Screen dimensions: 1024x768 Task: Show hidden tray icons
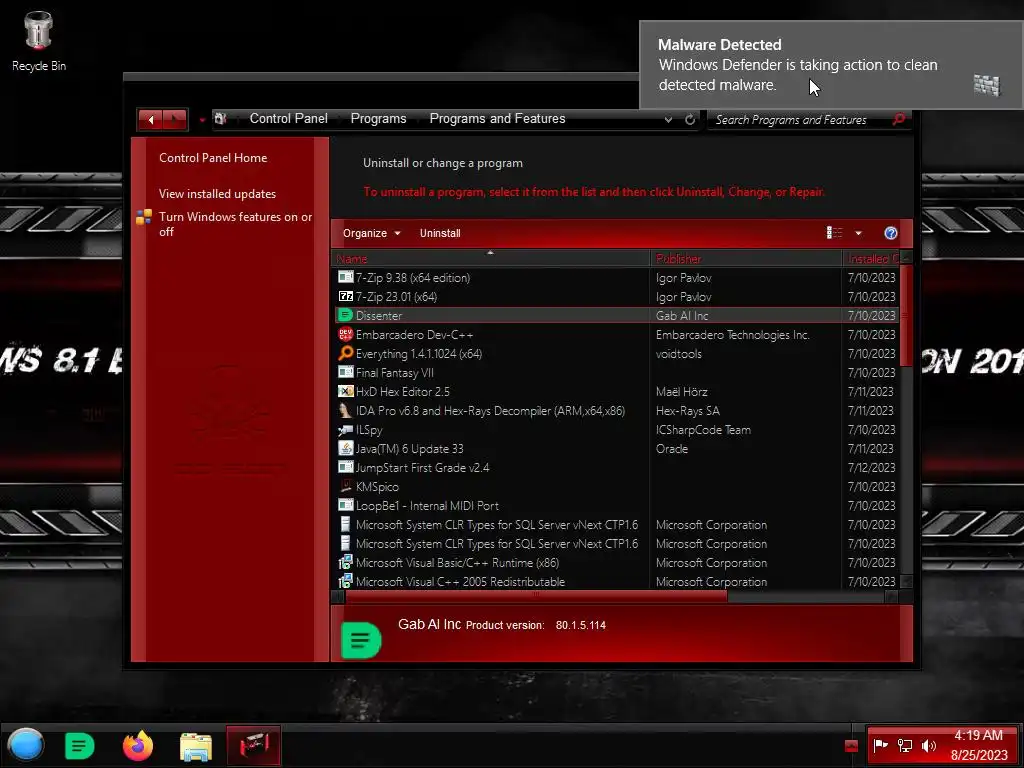(851, 746)
